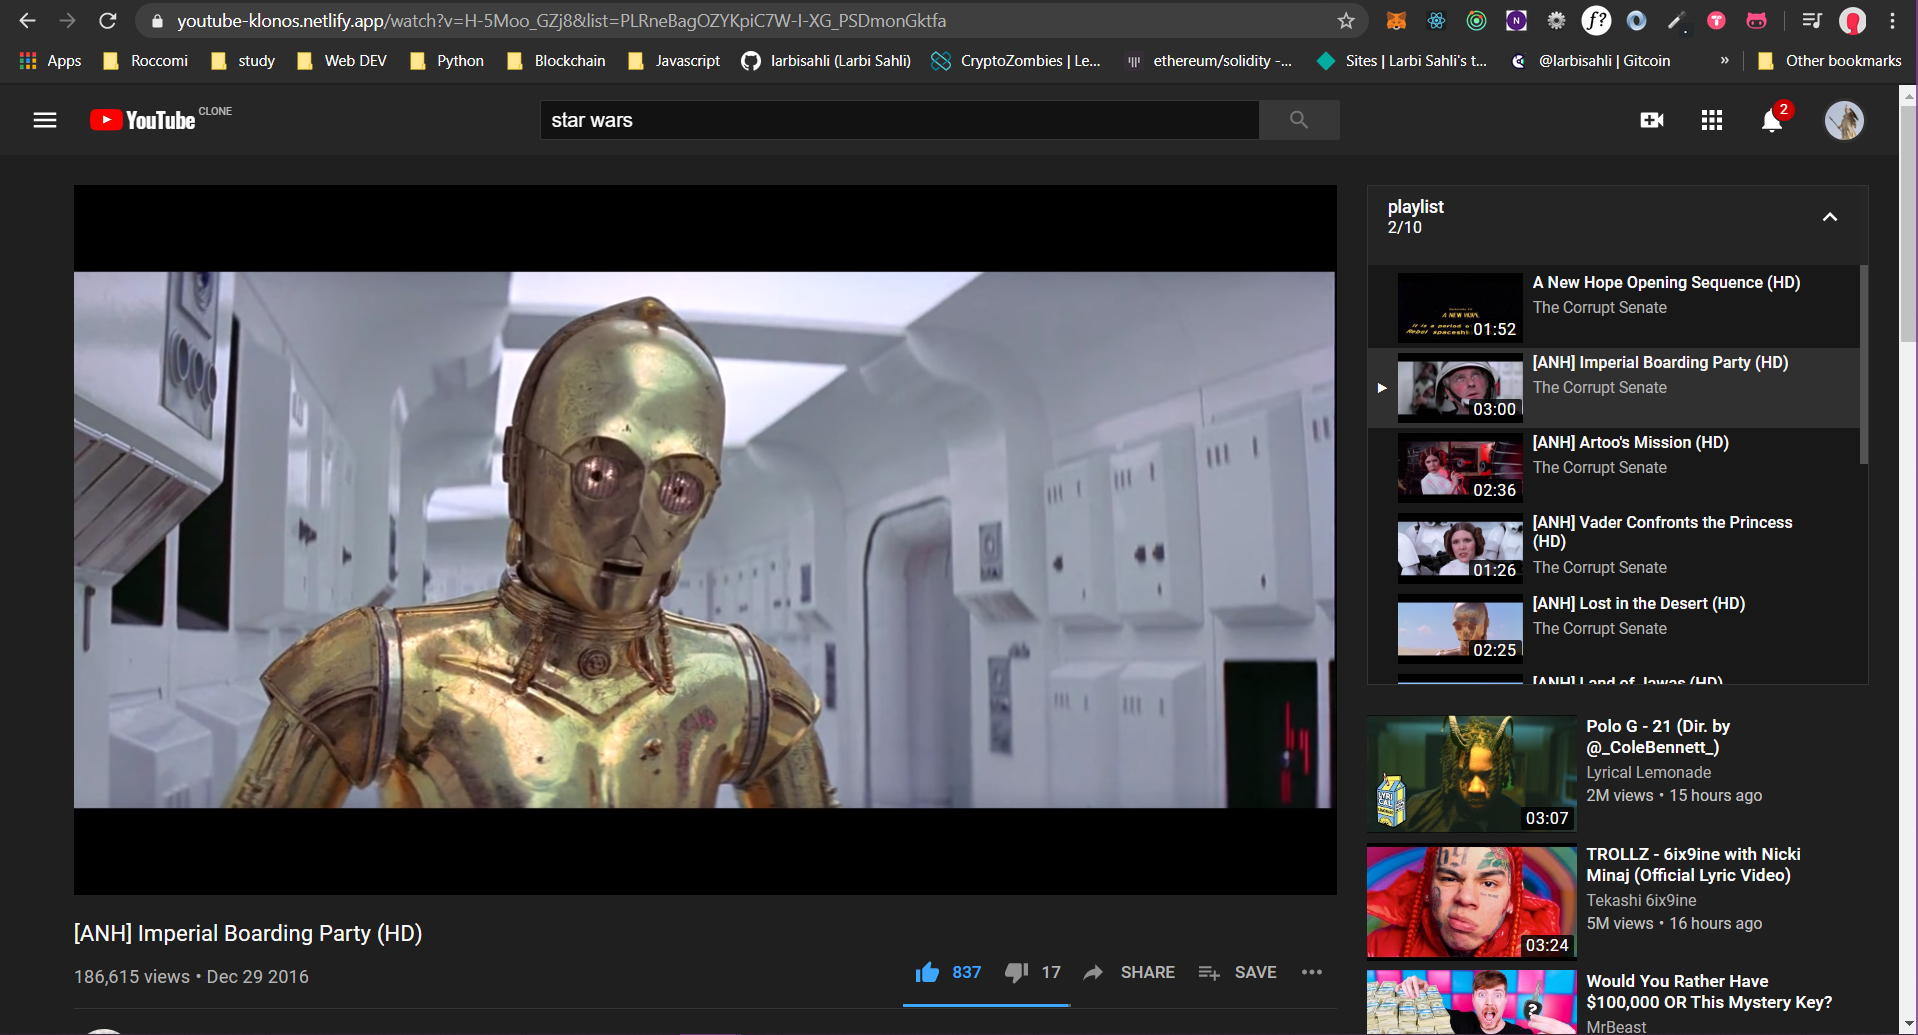Screen dimensions: 1918x1035
Task: Open the TROLLZ 6ix9ine video thumbnail
Action: click(1472, 901)
